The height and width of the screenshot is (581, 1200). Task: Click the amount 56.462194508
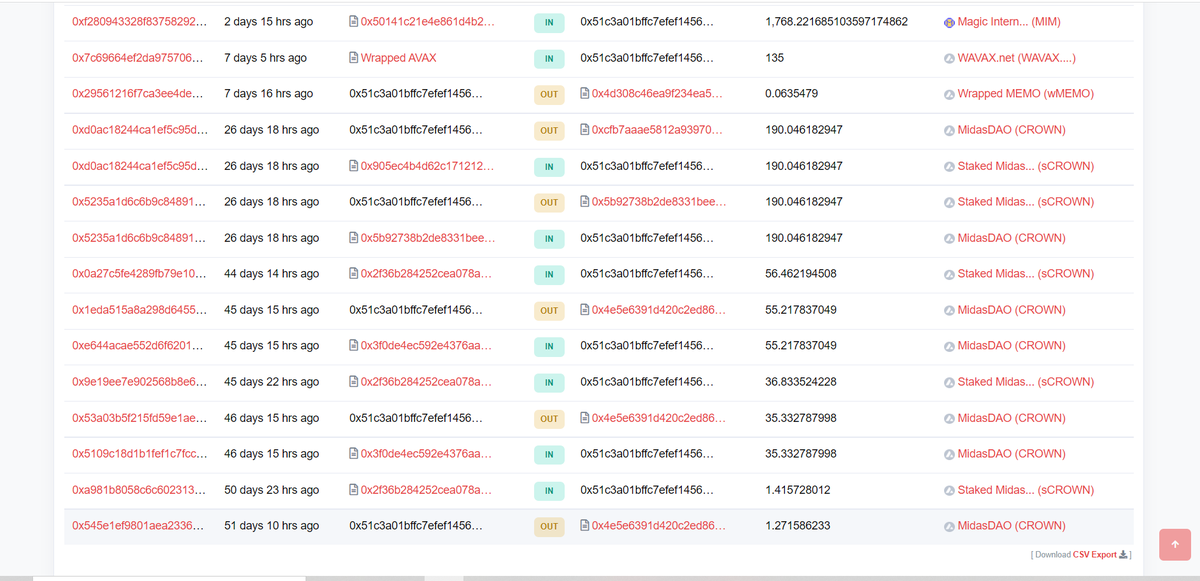pyautogui.click(x=801, y=274)
